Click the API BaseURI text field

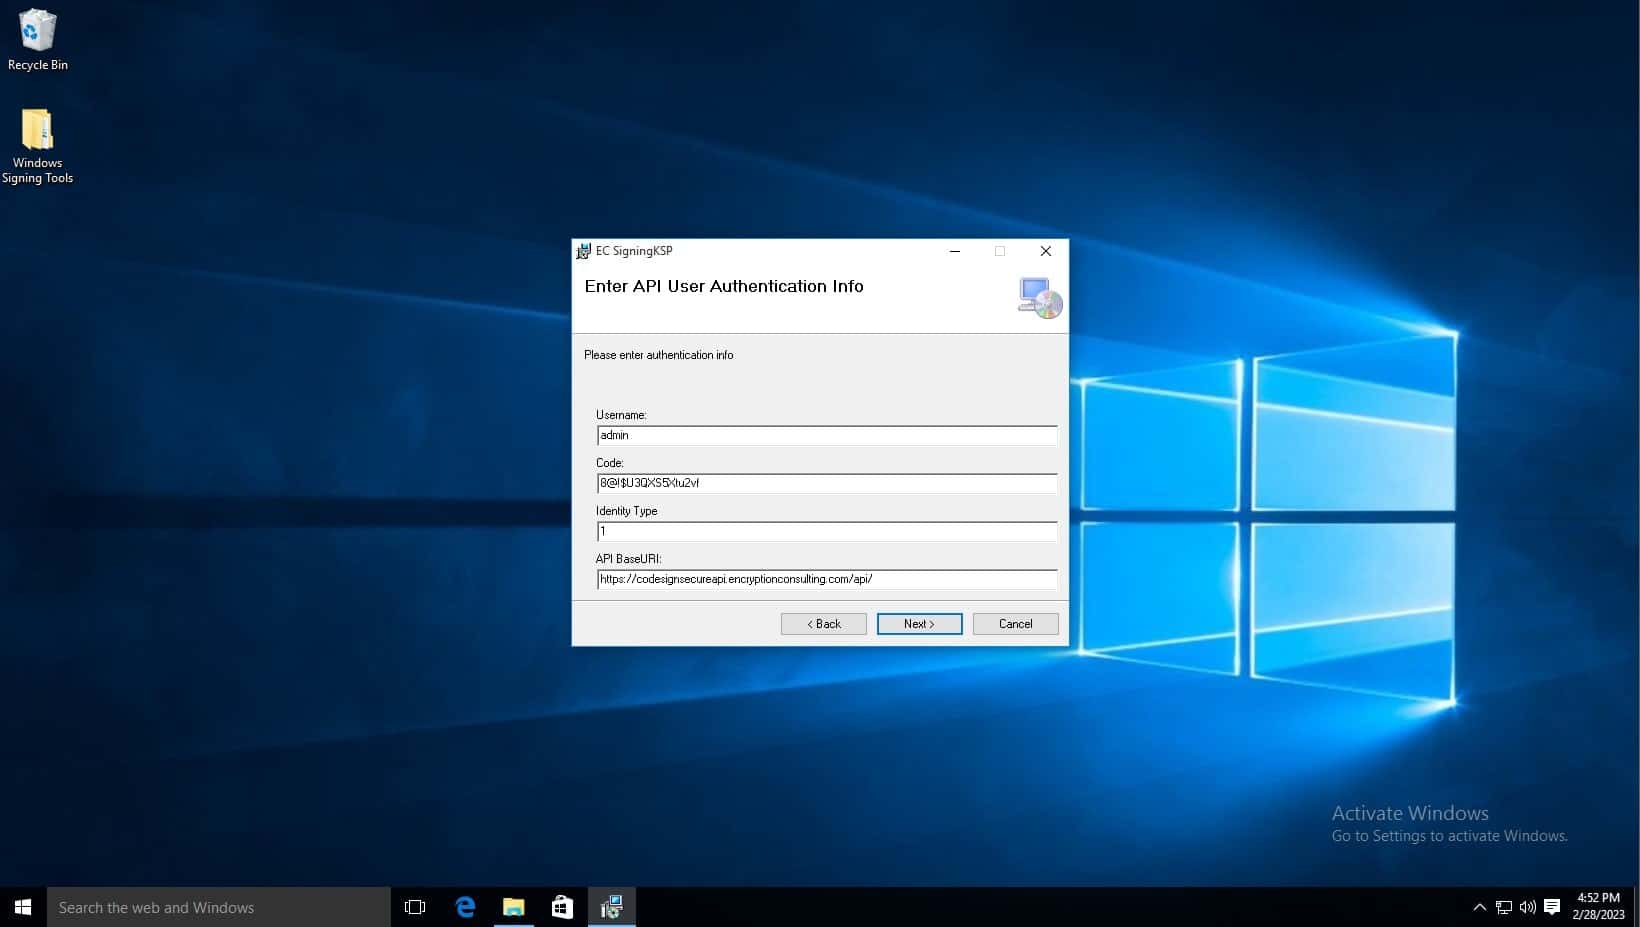[826, 579]
